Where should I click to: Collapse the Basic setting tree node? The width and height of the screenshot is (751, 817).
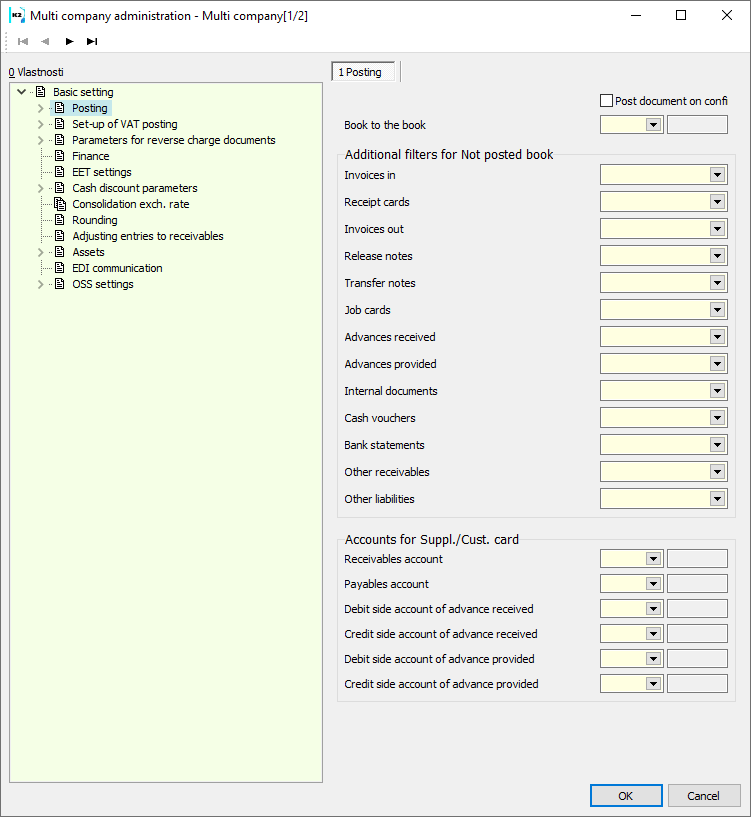(22, 92)
